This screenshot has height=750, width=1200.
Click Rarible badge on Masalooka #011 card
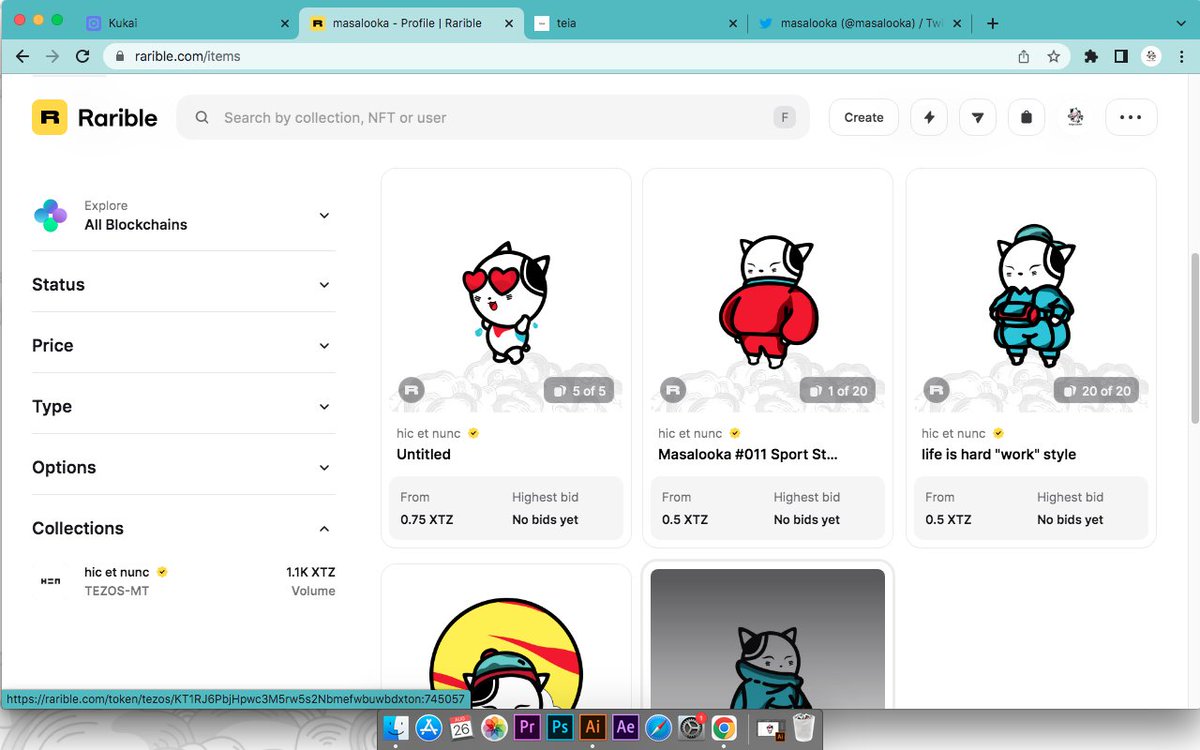[673, 390]
